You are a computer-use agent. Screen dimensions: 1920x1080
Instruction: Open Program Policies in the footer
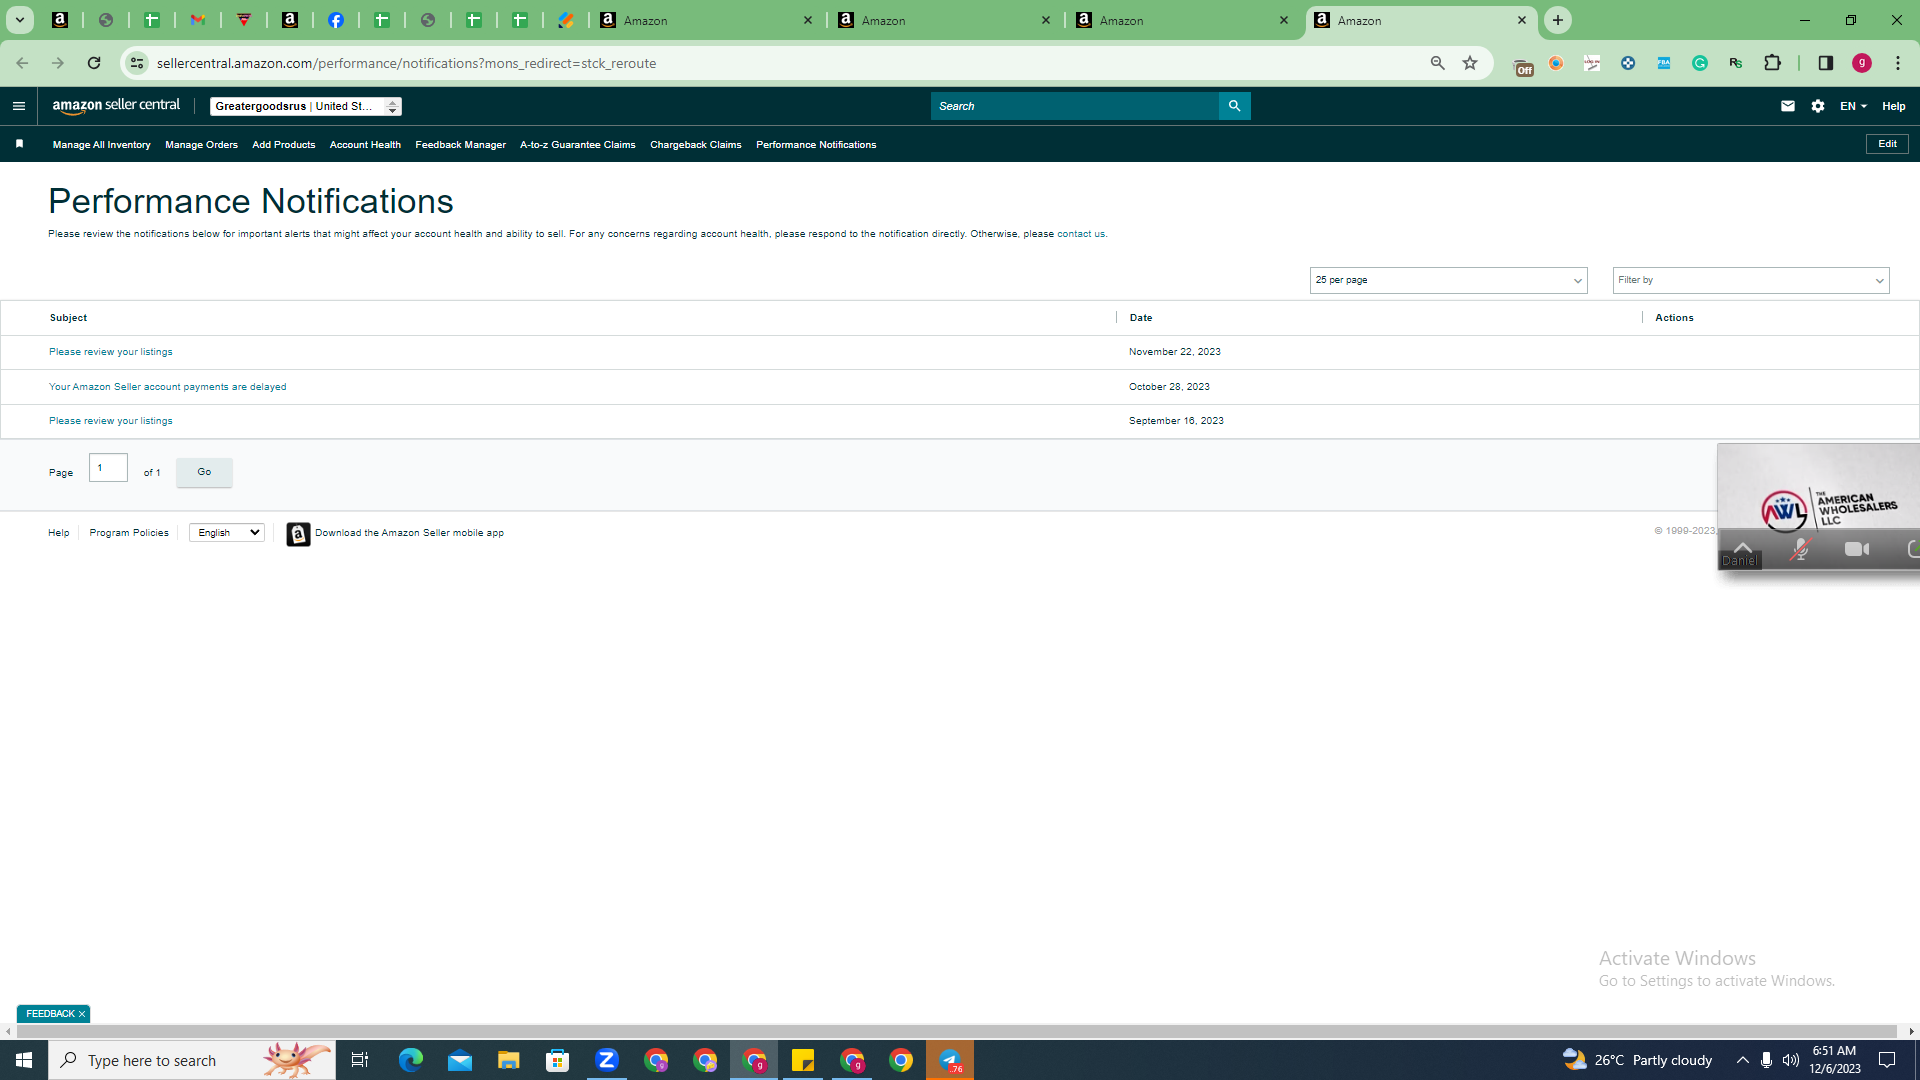(129, 533)
